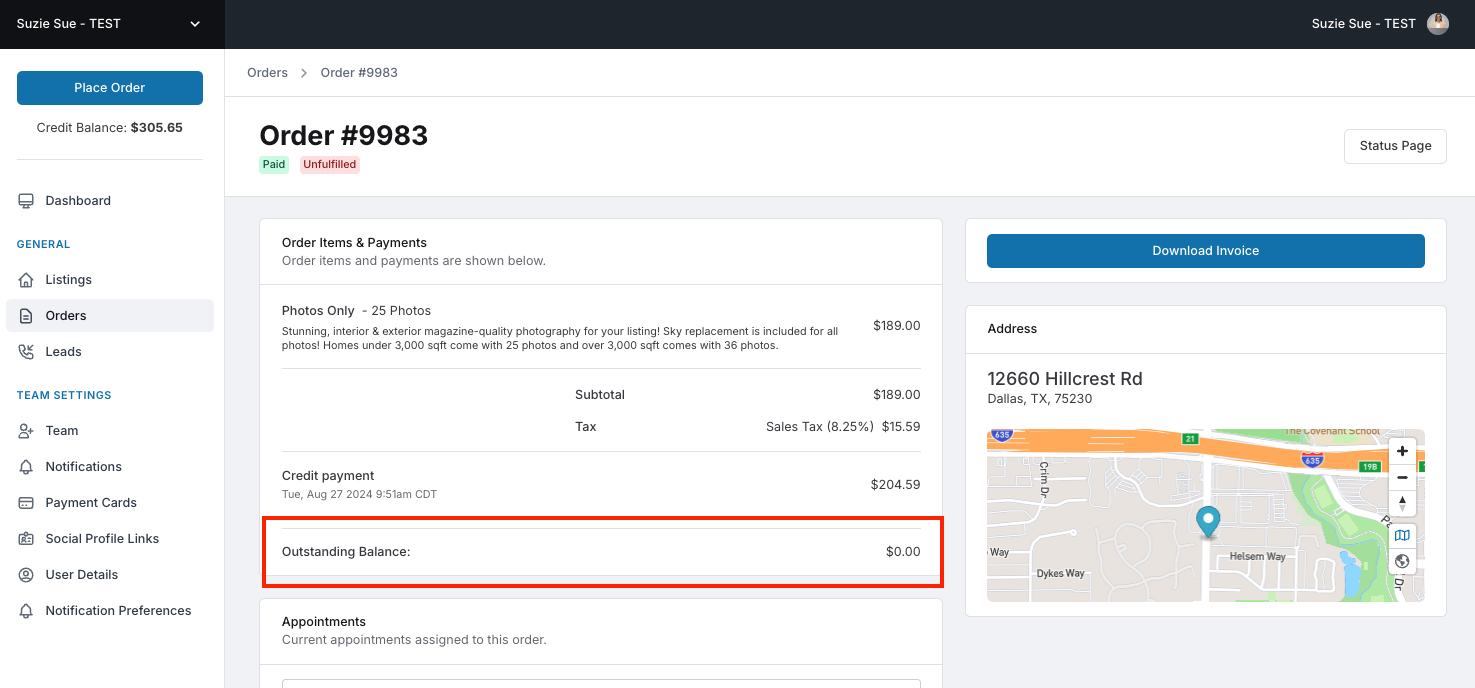Click the Orders breadcrumb link
1475x688 pixels.
[267, 73]
